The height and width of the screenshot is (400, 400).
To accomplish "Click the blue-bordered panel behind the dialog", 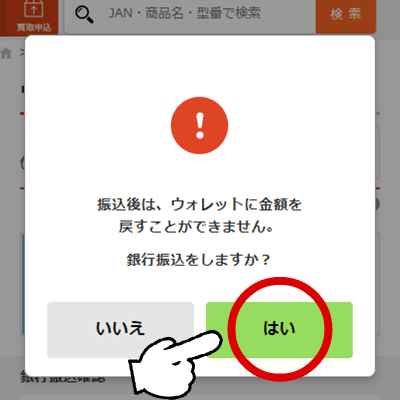I will [x=23, y=284].
